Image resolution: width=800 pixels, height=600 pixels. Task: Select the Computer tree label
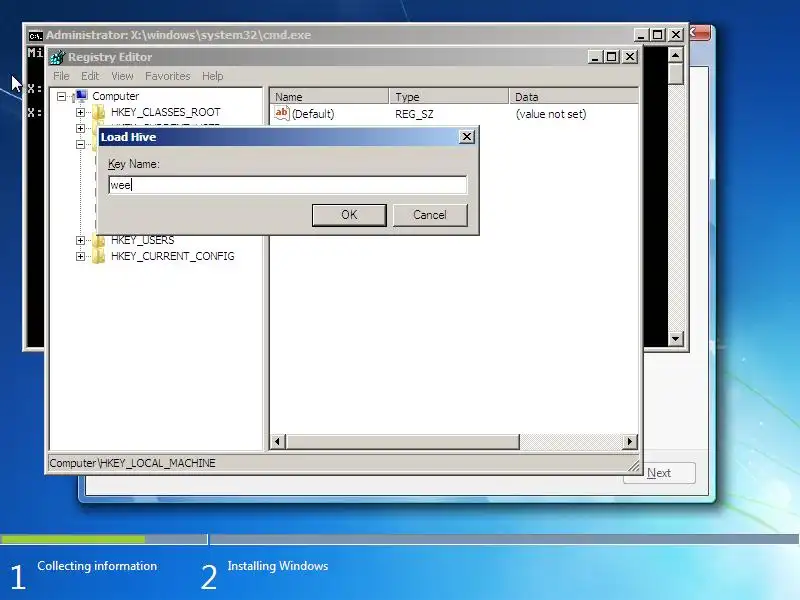pos(115,96)
